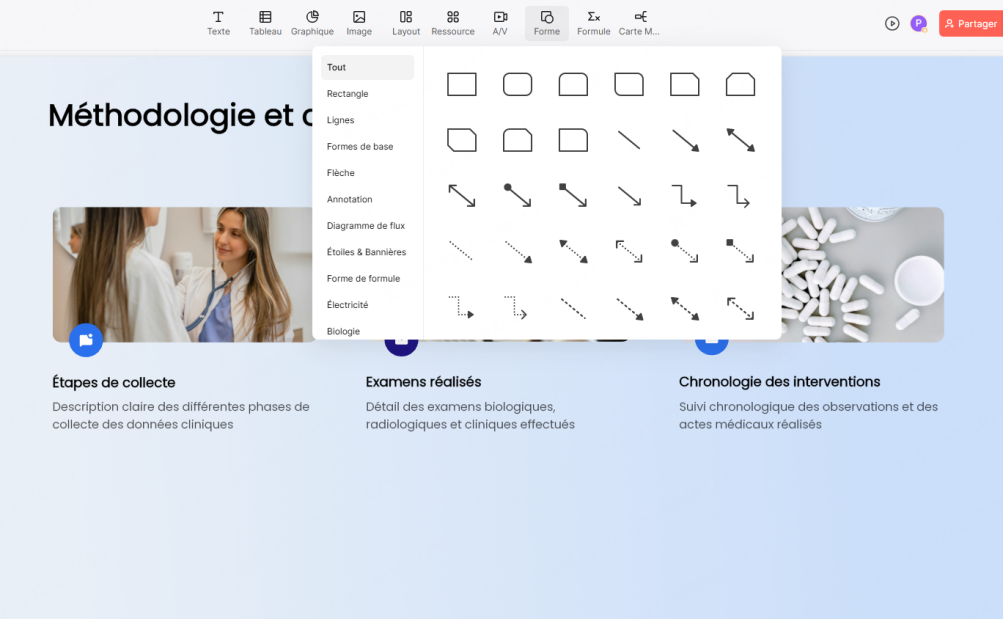
Task: Select Étoiles & Bannières category
Action: point(366,252)
